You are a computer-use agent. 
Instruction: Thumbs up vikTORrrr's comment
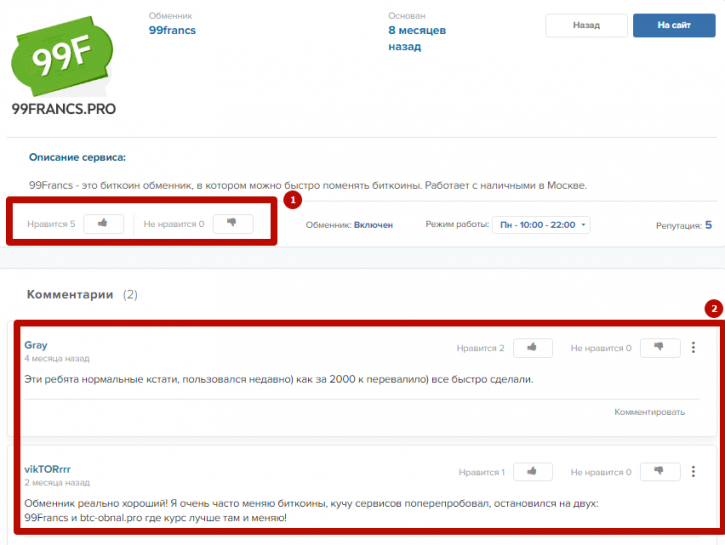tap(533, 472)
